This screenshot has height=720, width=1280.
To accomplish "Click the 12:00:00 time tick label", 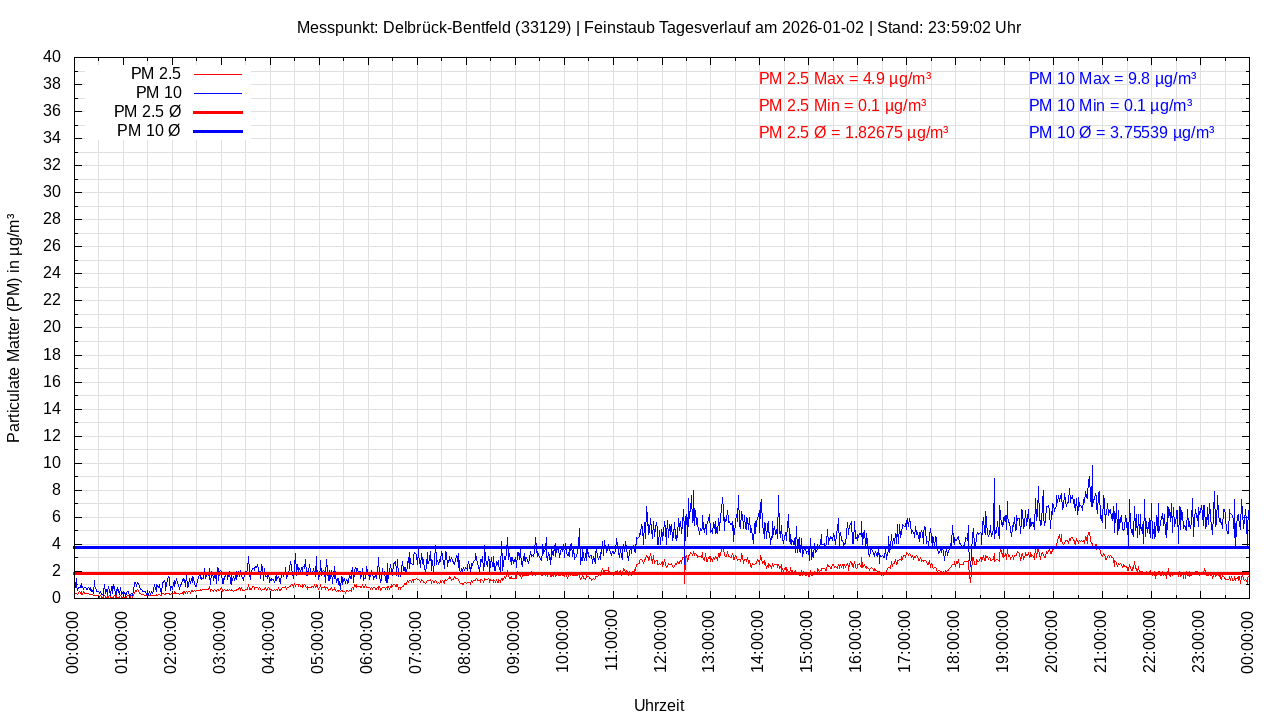I will tap(661, 641).
